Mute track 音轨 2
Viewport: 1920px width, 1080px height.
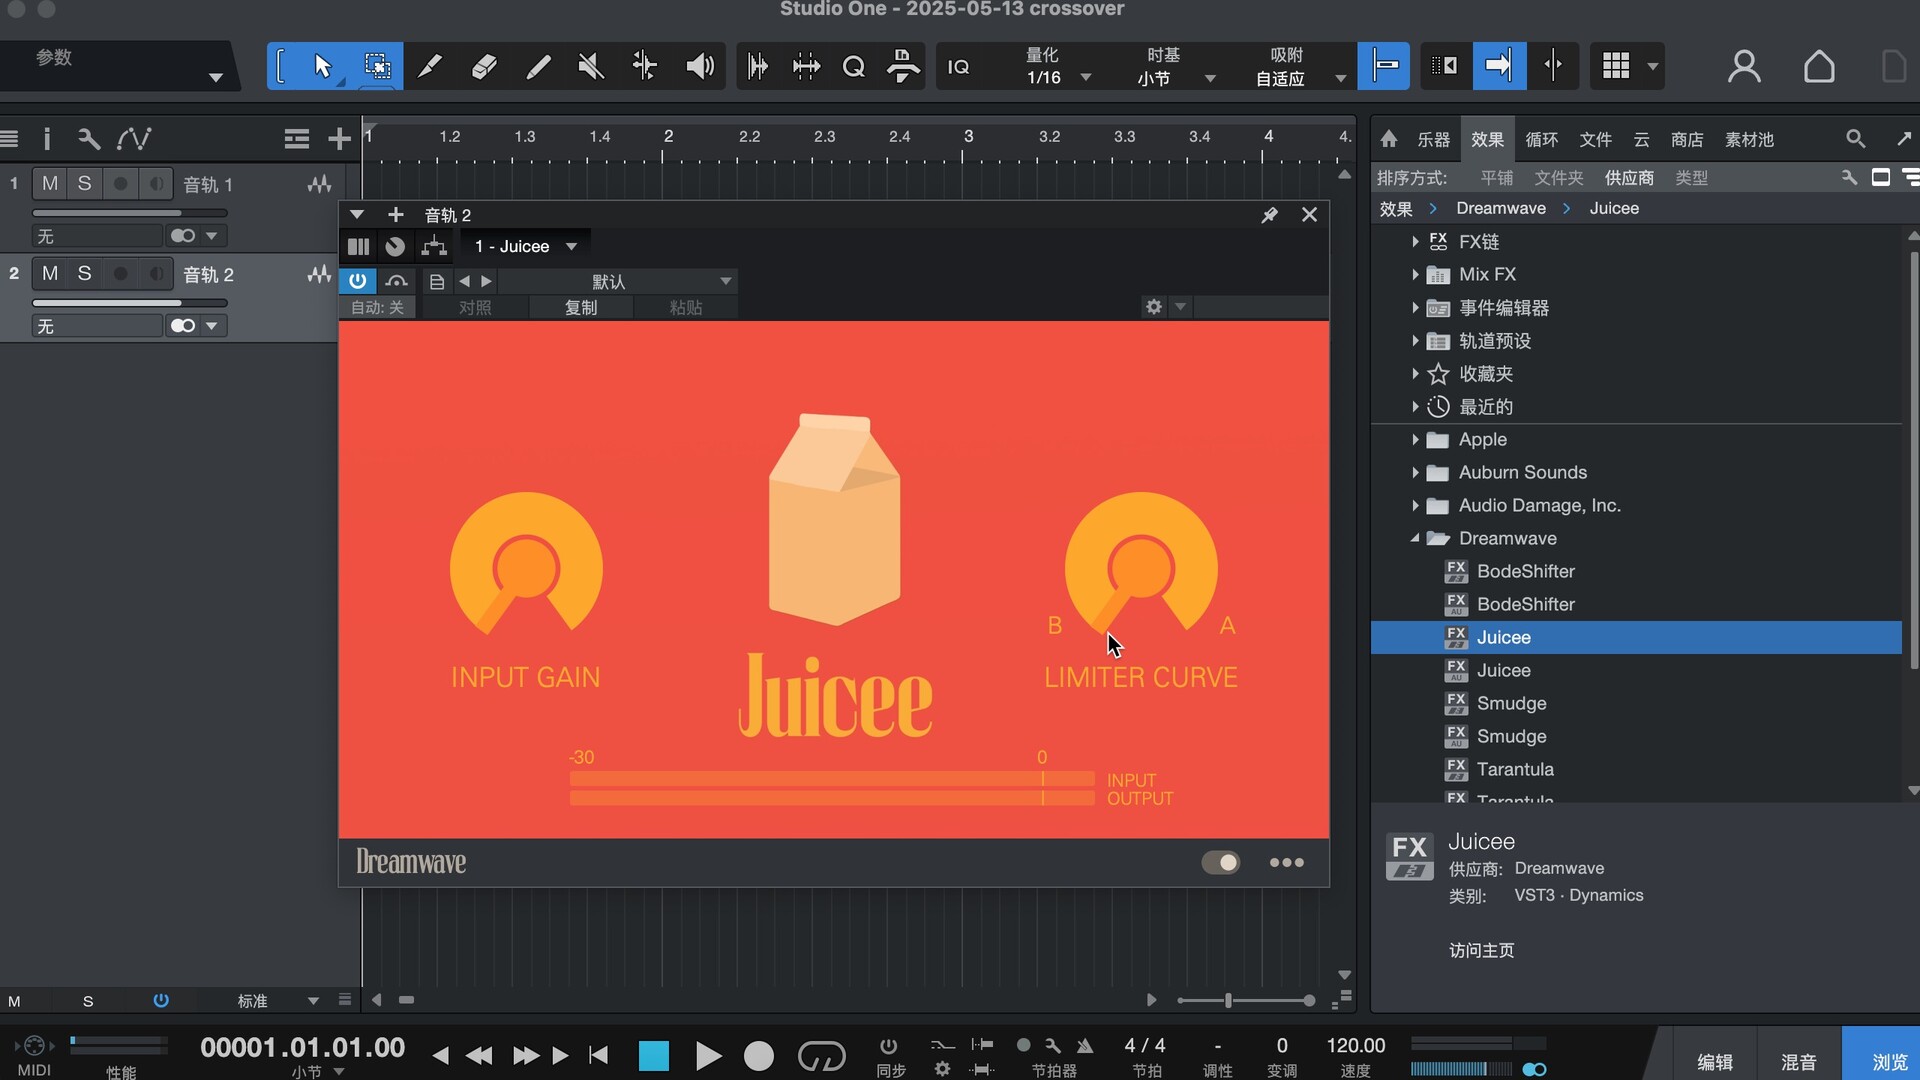50,274
